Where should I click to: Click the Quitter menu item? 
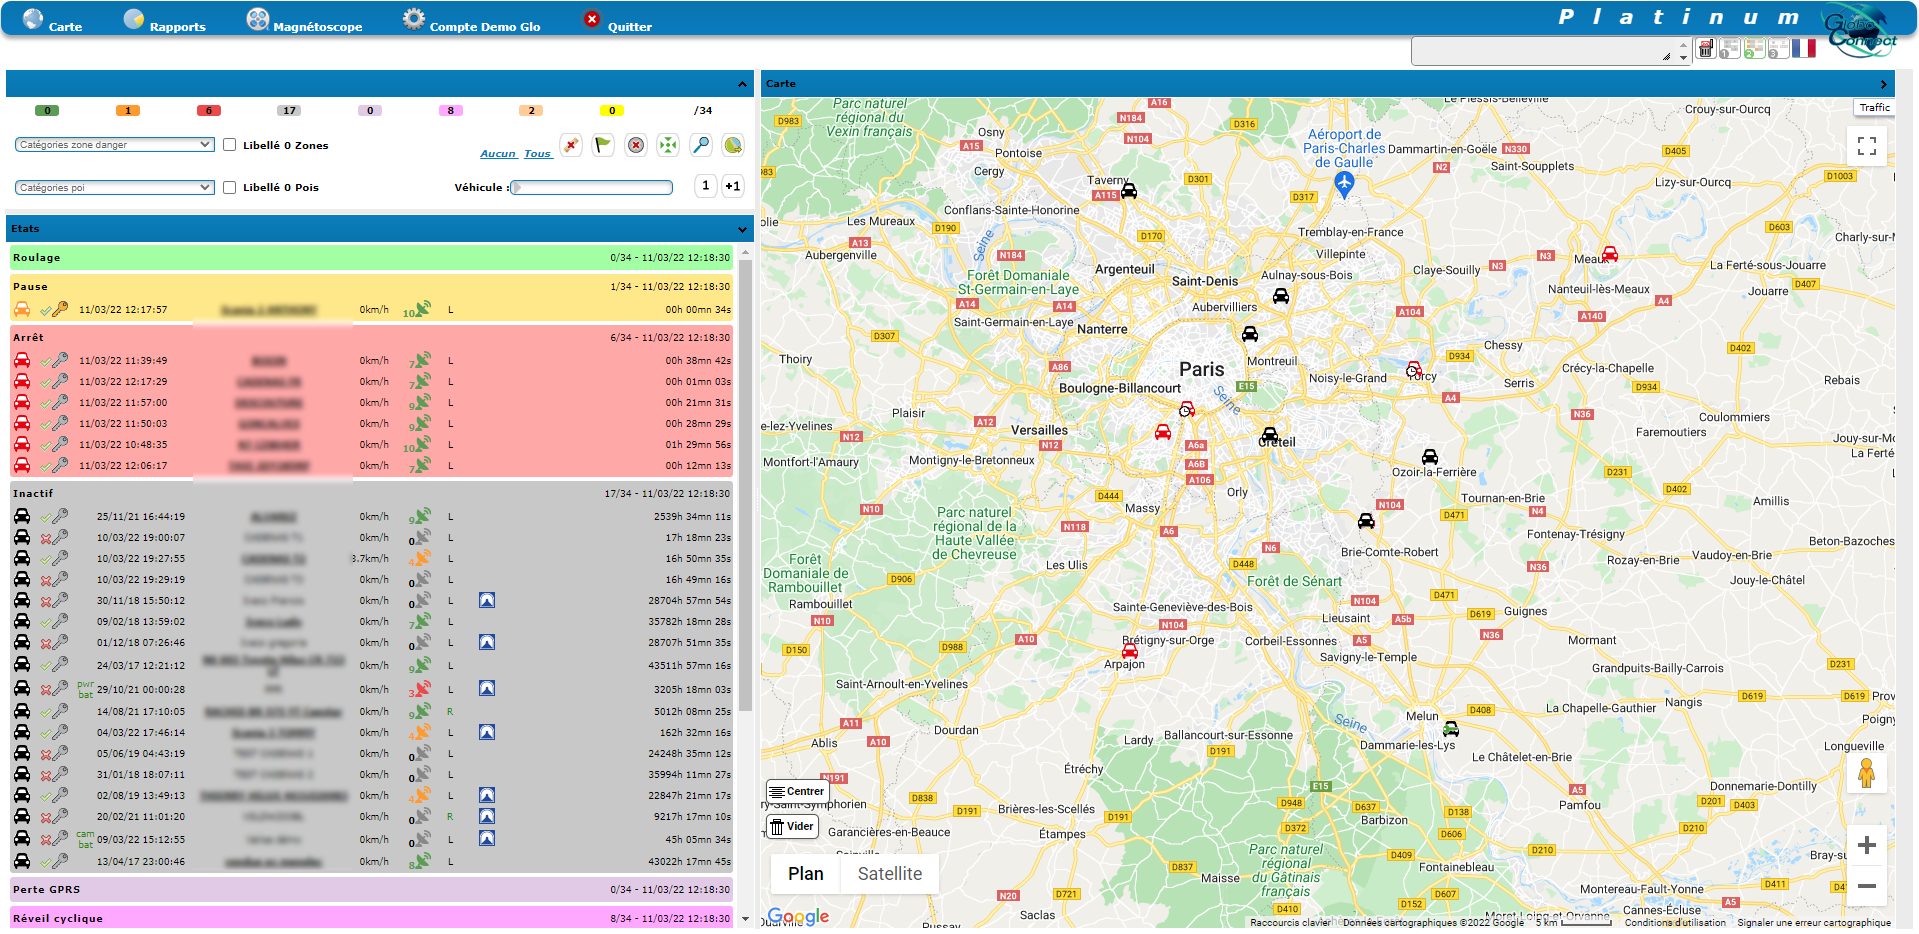coord(617,20)
